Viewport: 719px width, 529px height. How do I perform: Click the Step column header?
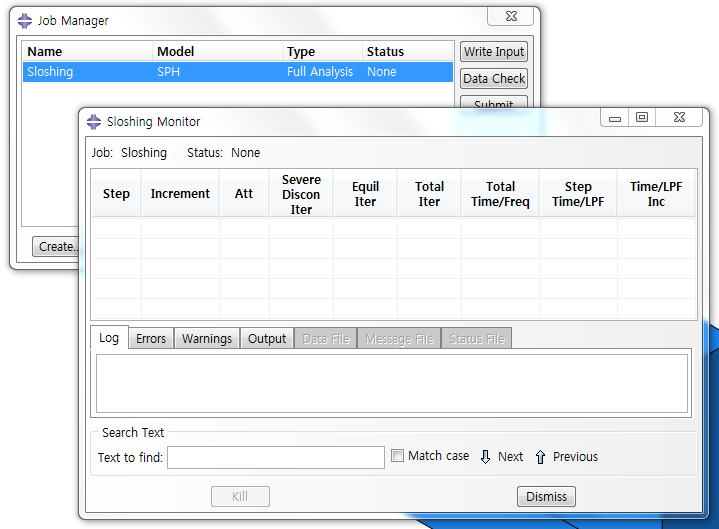click(116, 193)
